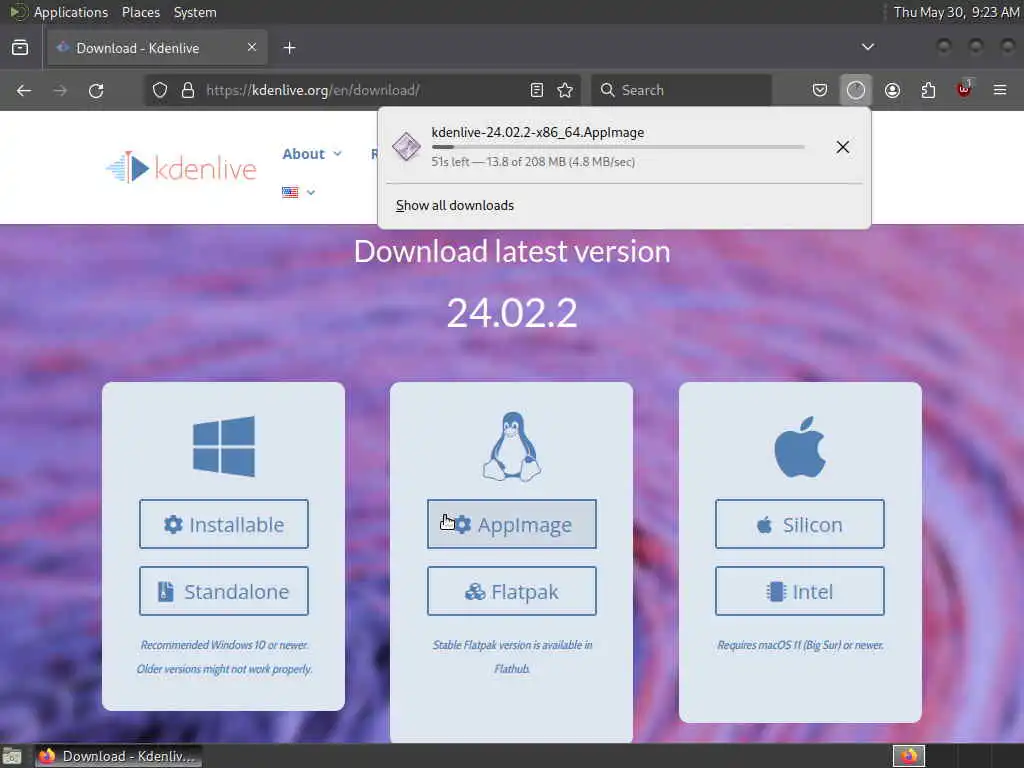The width and height of the screenshot is (1024, 768).
Task: Go back with the browser back arrow
Action: 24,90
